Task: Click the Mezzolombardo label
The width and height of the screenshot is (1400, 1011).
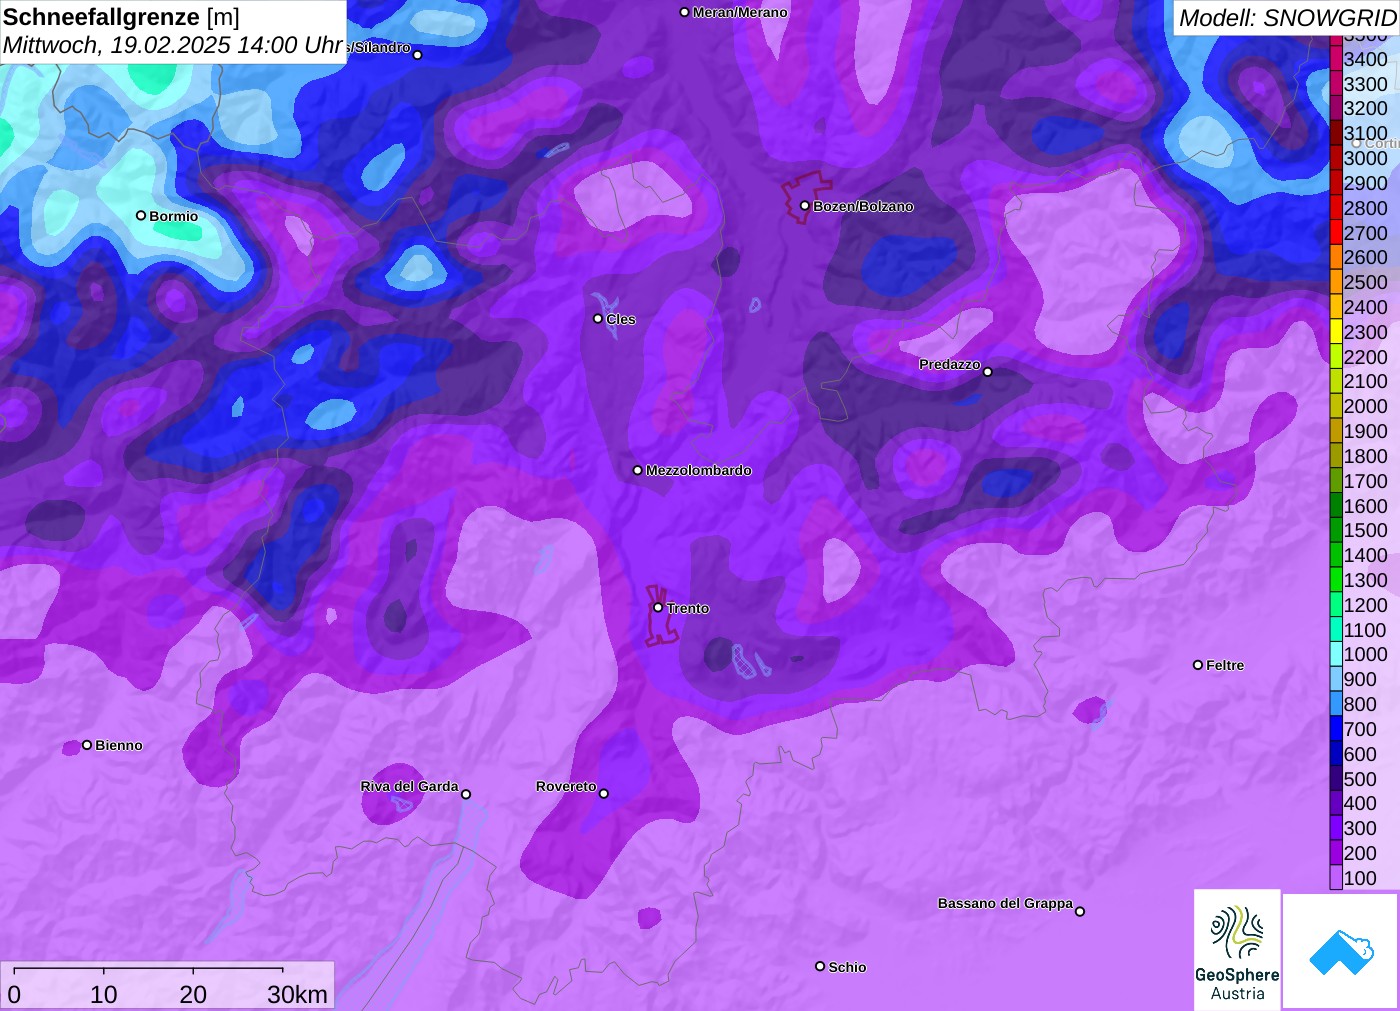Action: point(698,470)
